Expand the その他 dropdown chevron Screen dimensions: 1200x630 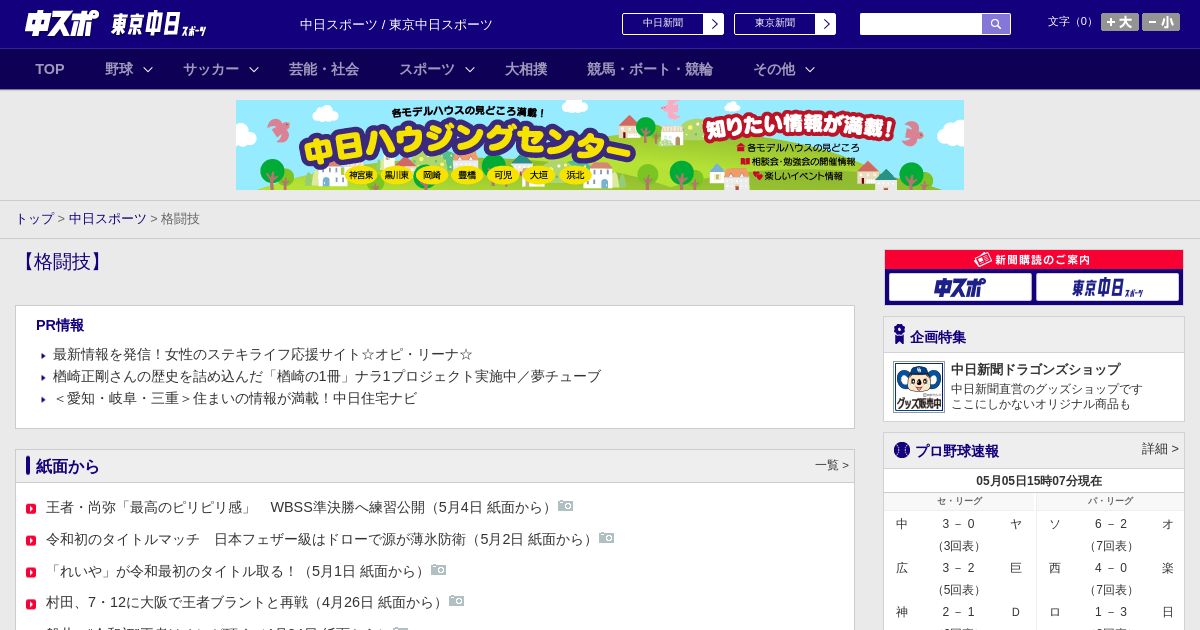[810, 69]
